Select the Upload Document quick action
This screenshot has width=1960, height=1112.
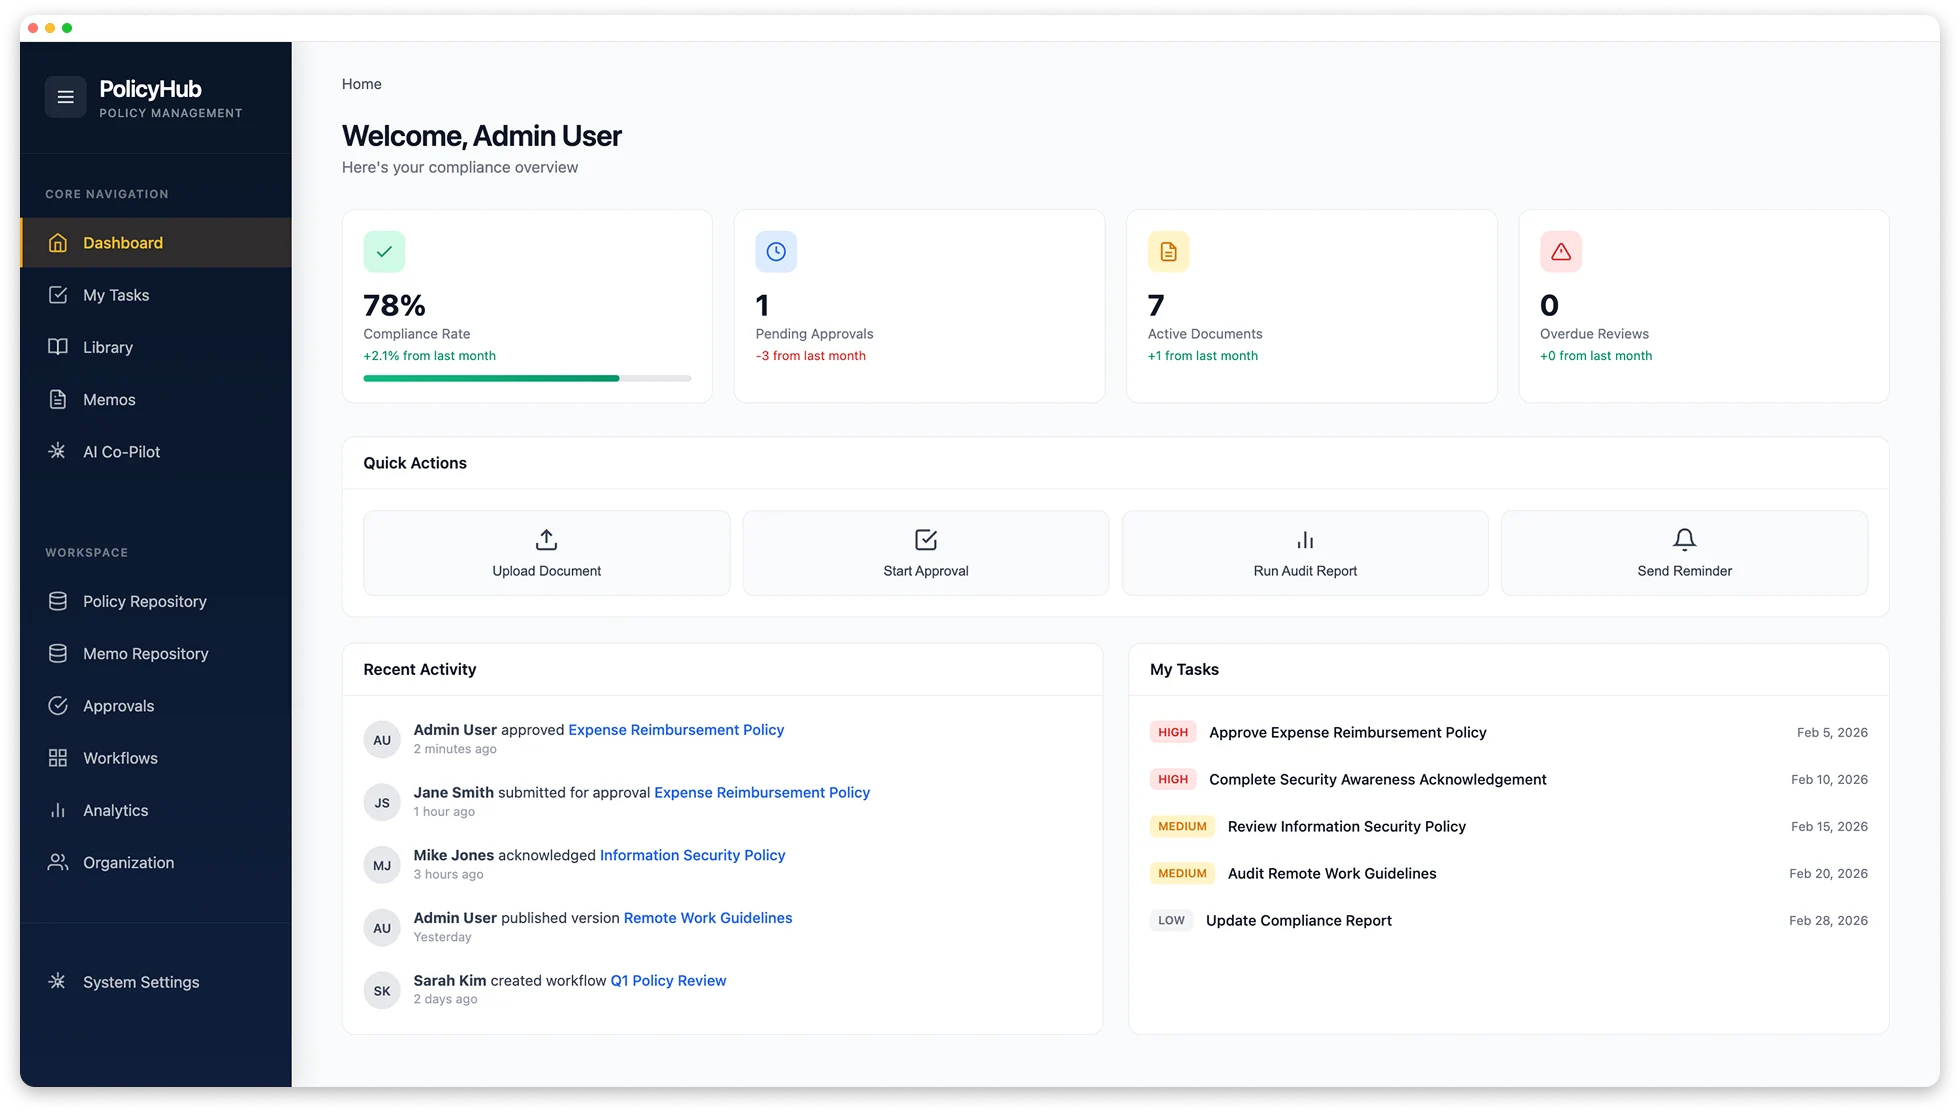pyautogui.click(x=546, y=553)
